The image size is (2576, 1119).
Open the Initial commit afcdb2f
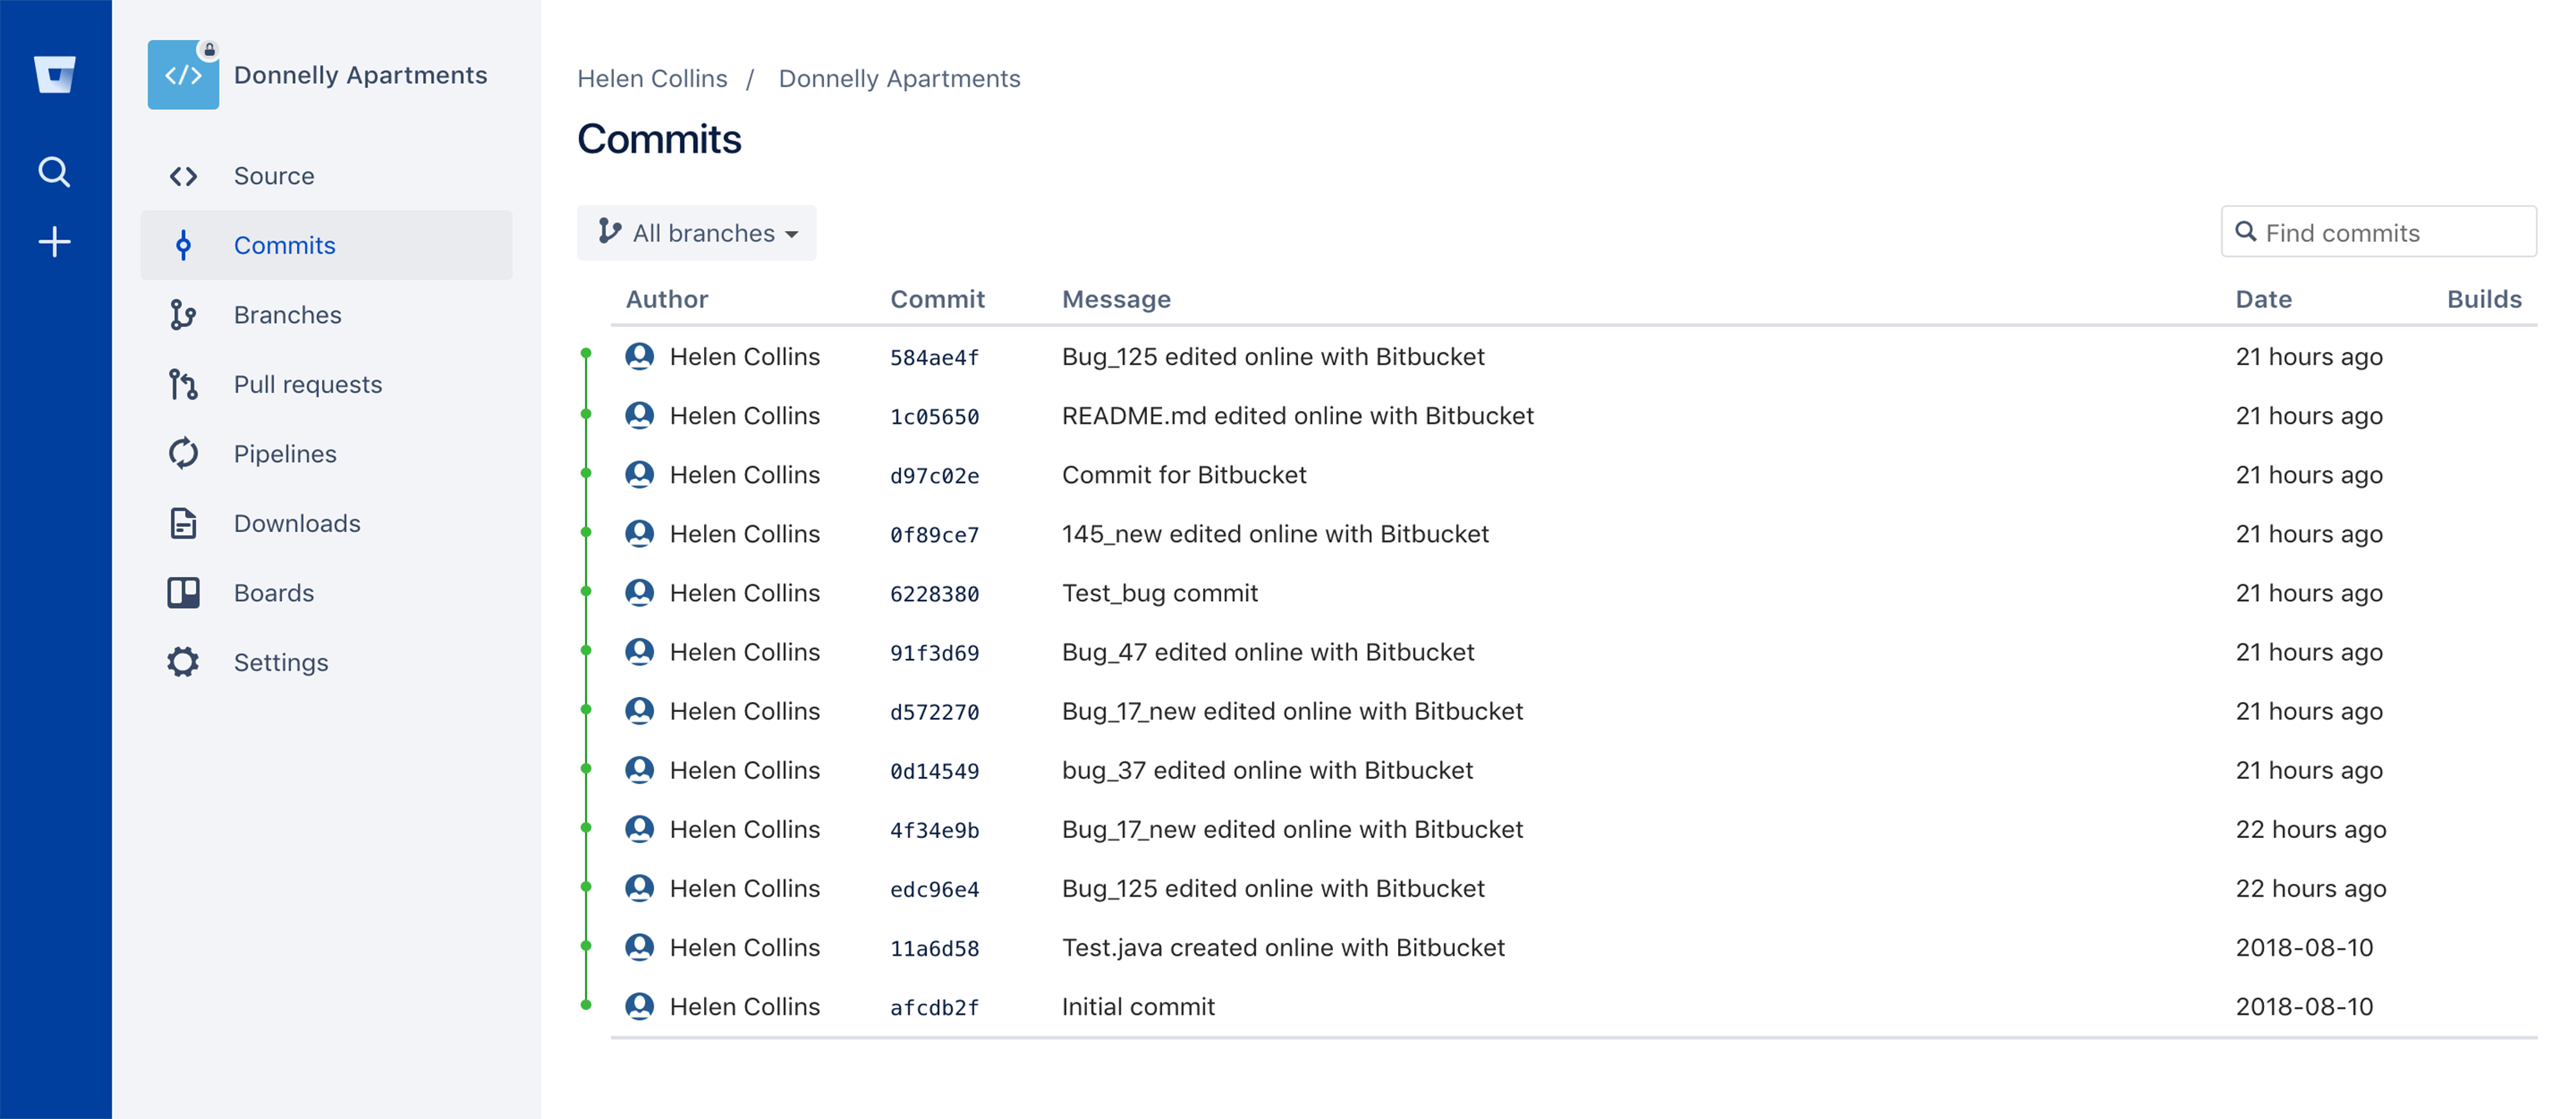pos(933,1007)
